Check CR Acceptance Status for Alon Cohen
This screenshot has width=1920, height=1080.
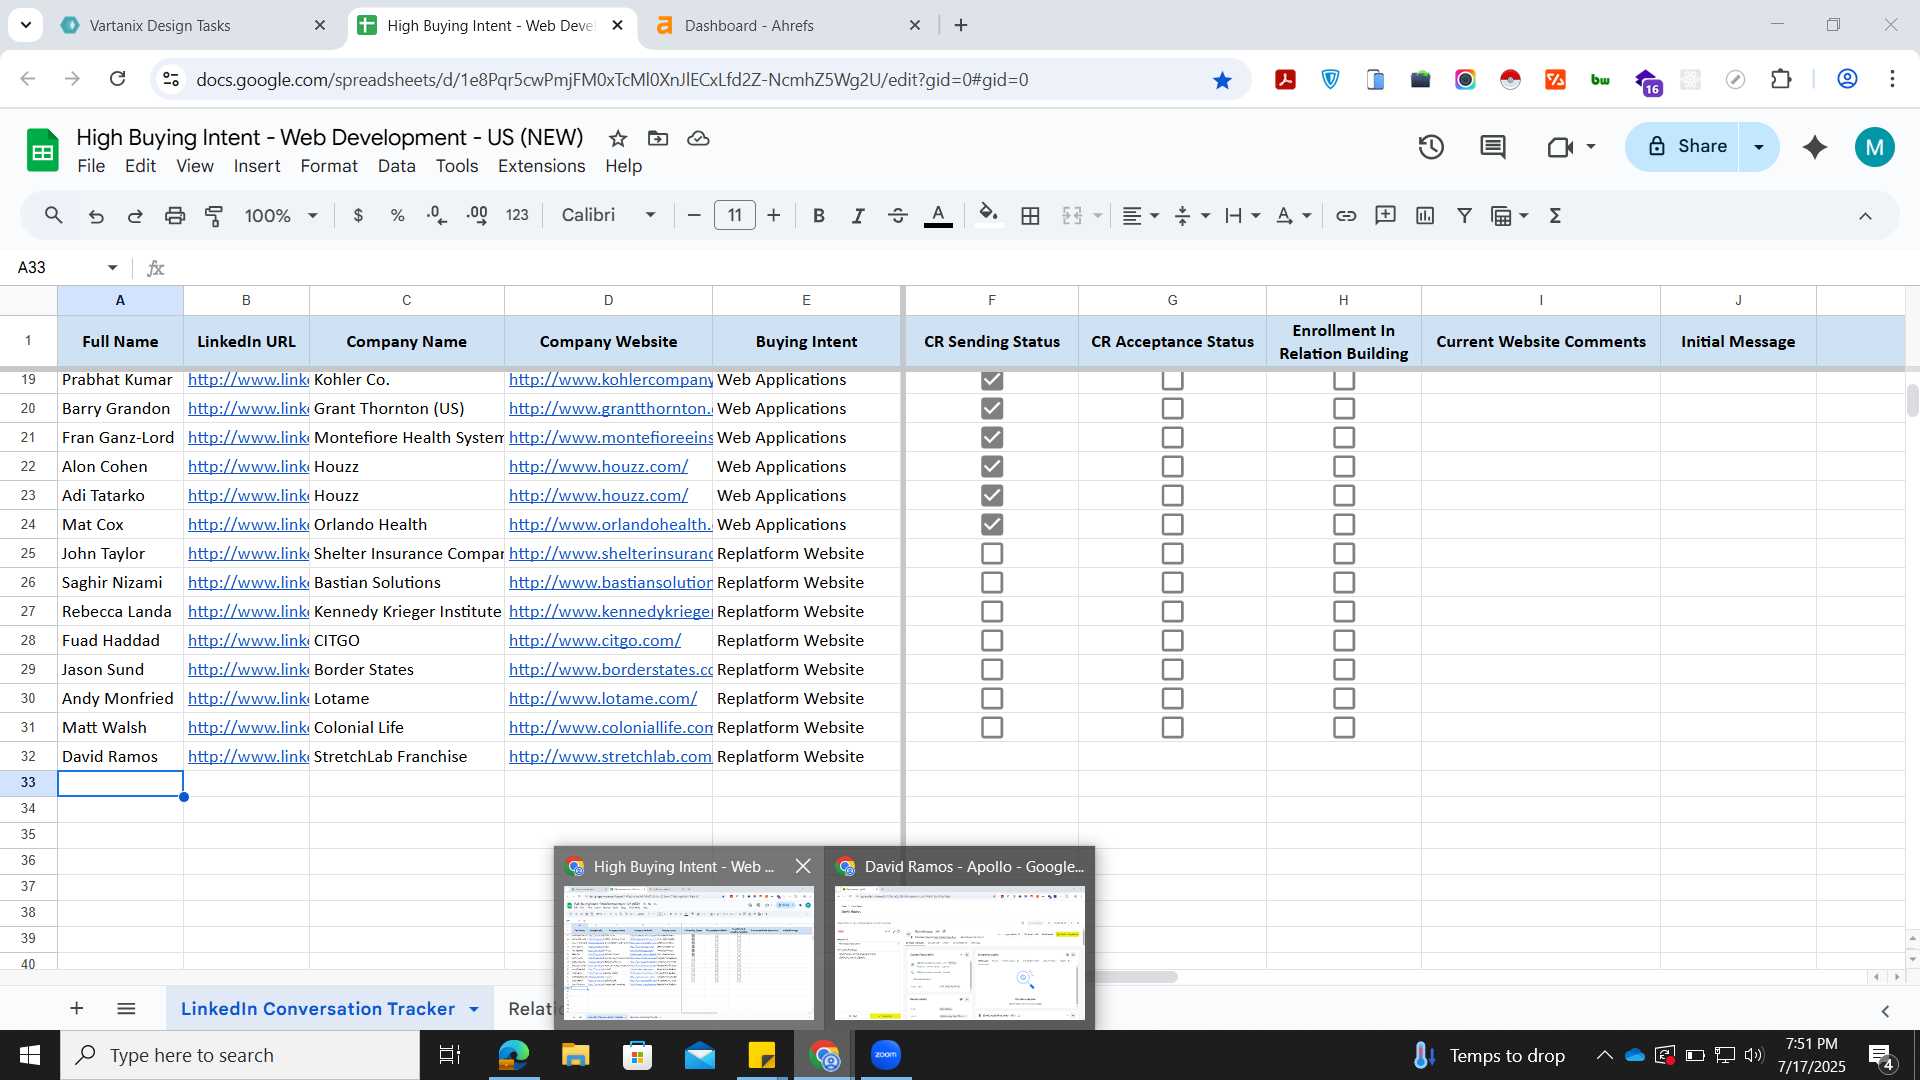tap(1173, 466)
